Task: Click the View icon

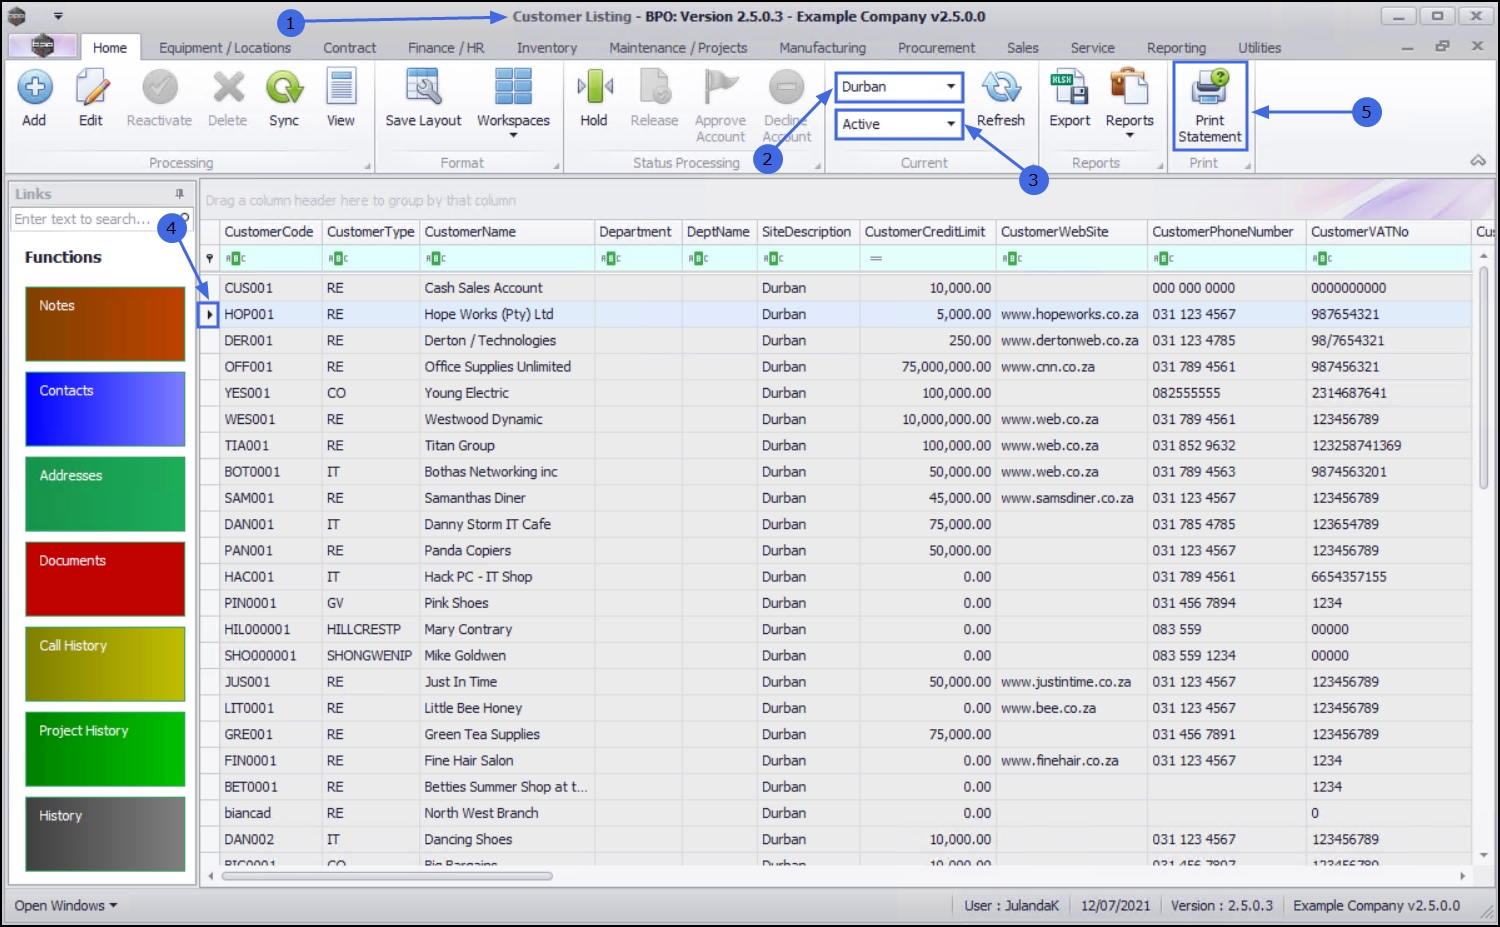Action: point(341,98)
